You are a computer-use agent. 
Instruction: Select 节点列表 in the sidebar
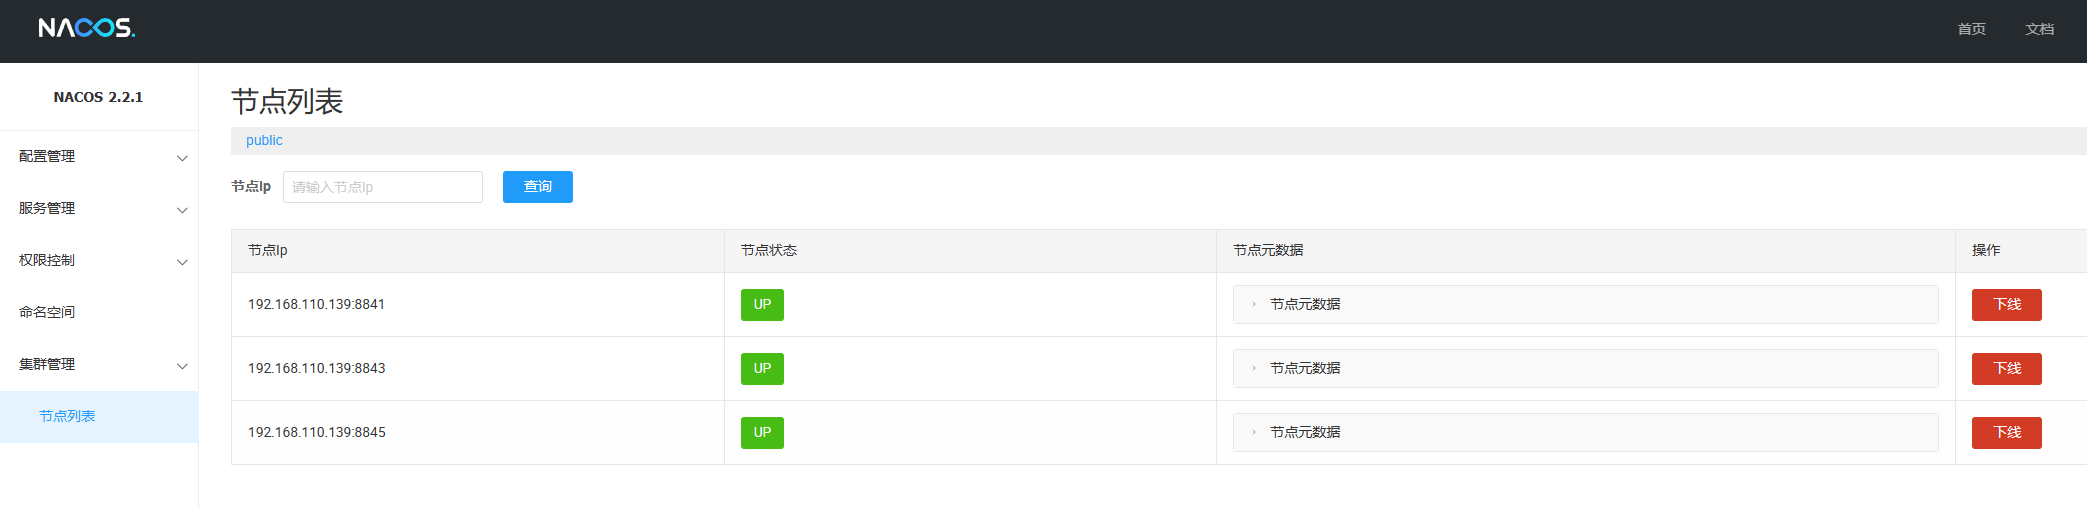(67, 417)
